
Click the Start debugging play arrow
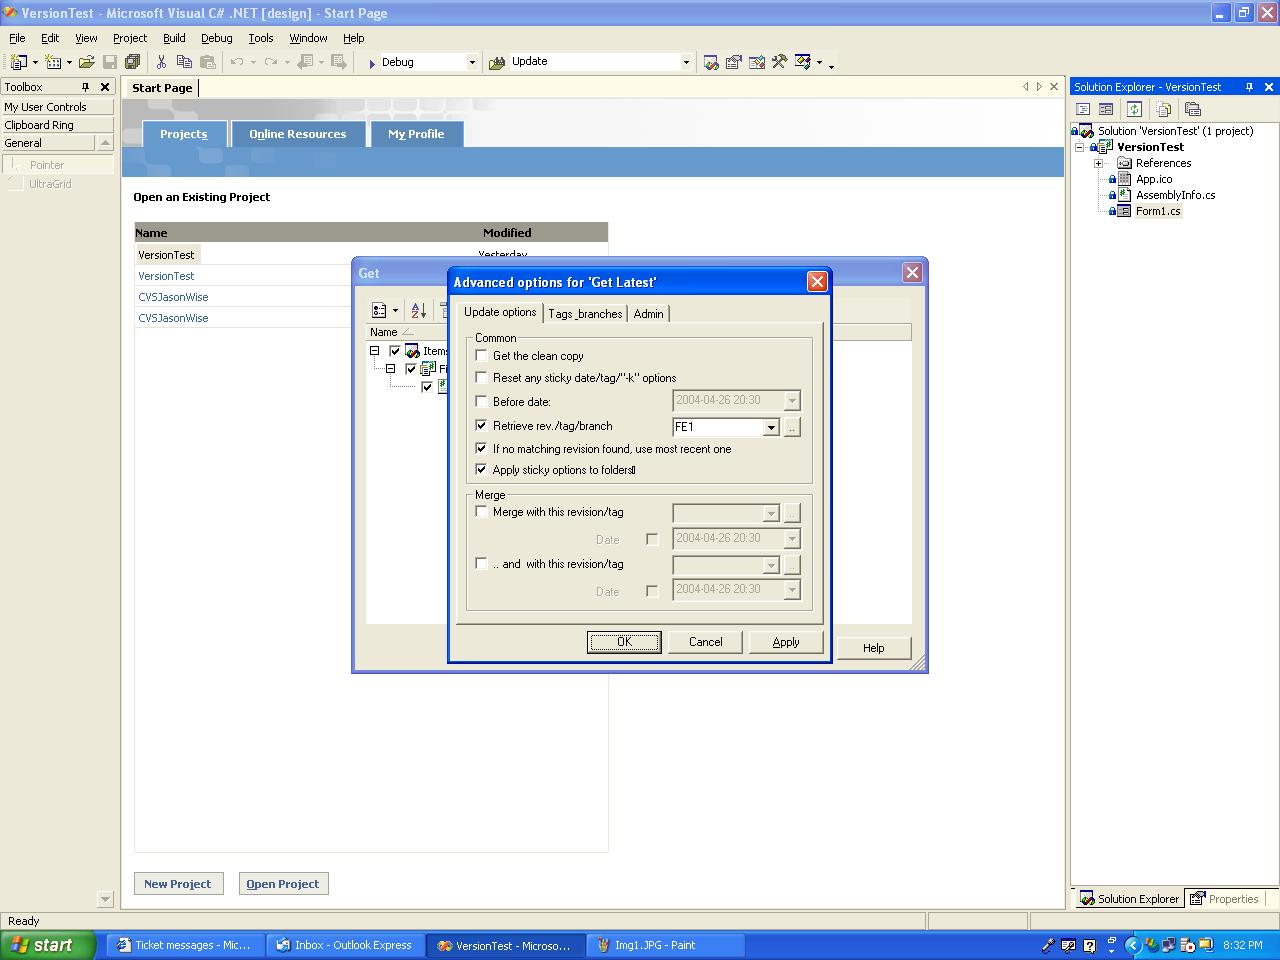pyautogui.click(x=371, y=63)
